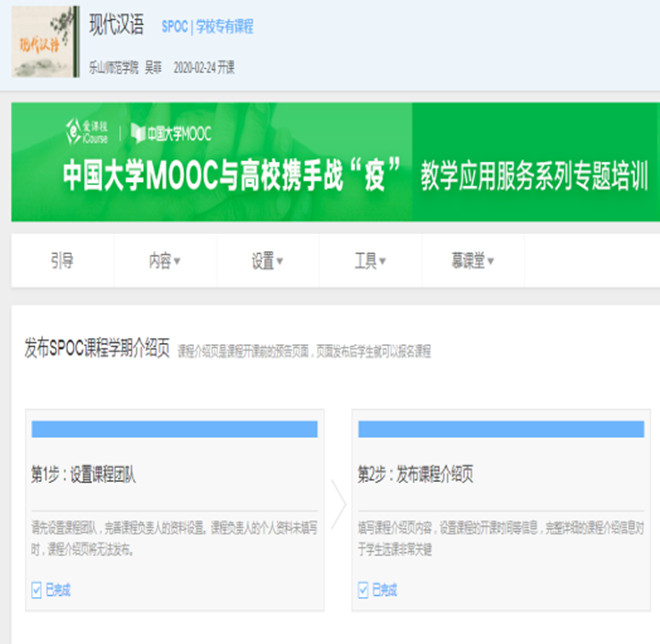Screen dimensions: 660x644
Task: Open the 慕课堂 dropdown menu
Action: click(472, 261)
